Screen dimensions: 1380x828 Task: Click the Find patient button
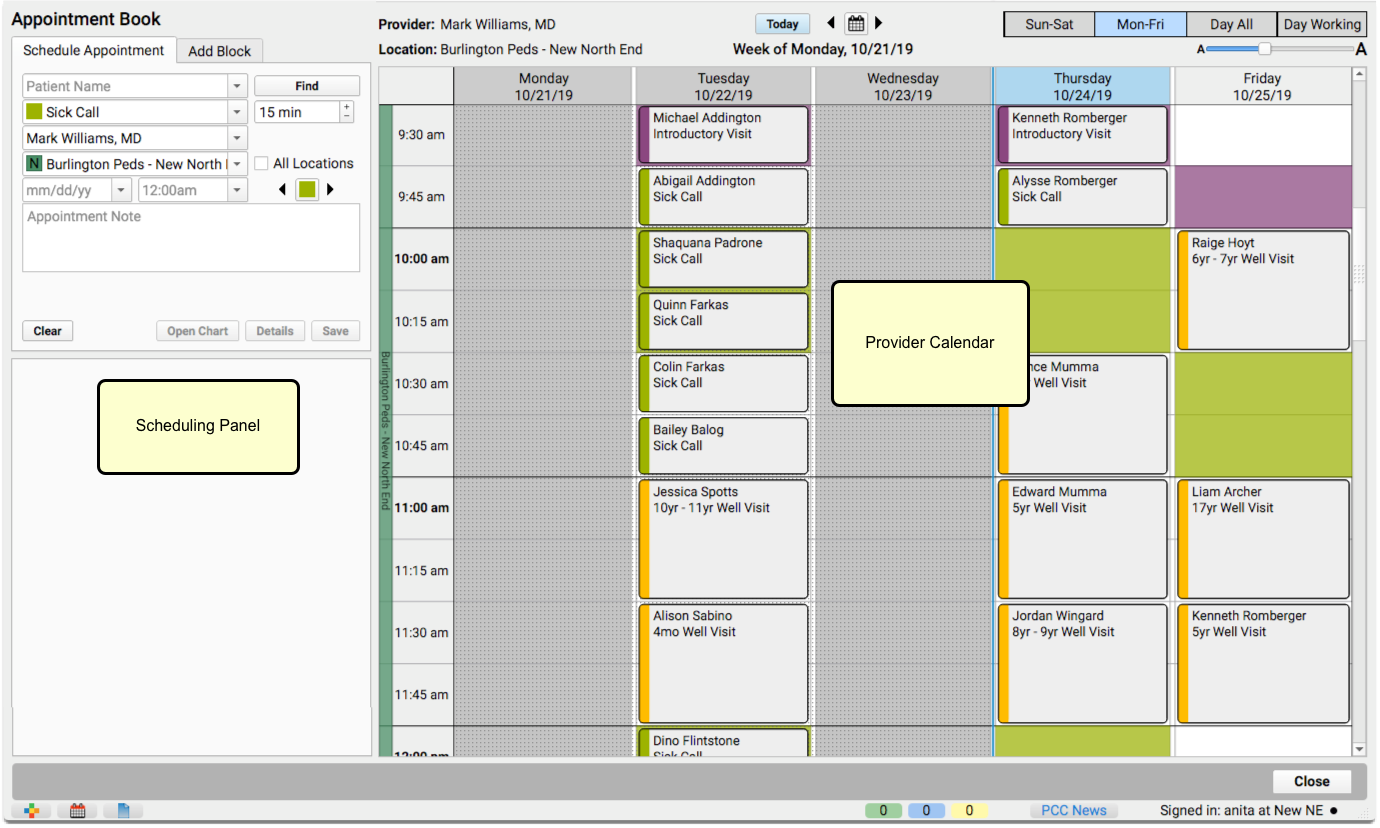click(x=307, y=86)
